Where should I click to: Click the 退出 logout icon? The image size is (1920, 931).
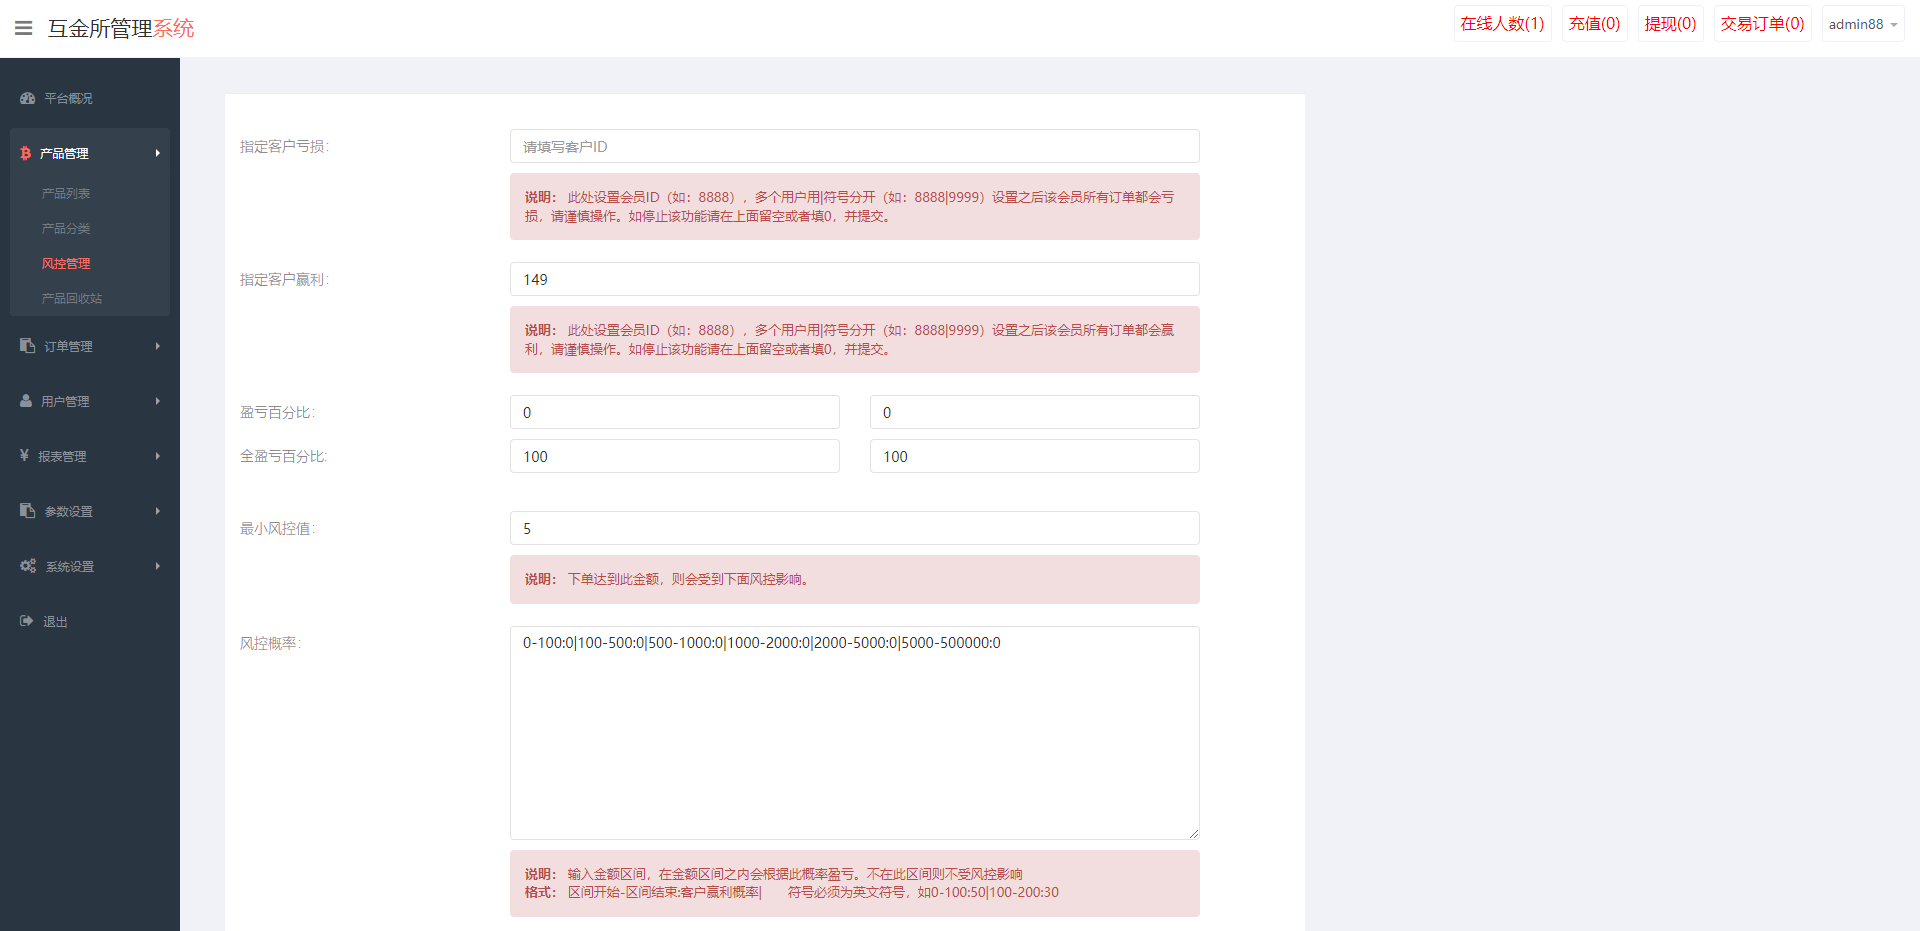[x=27, y=621]
